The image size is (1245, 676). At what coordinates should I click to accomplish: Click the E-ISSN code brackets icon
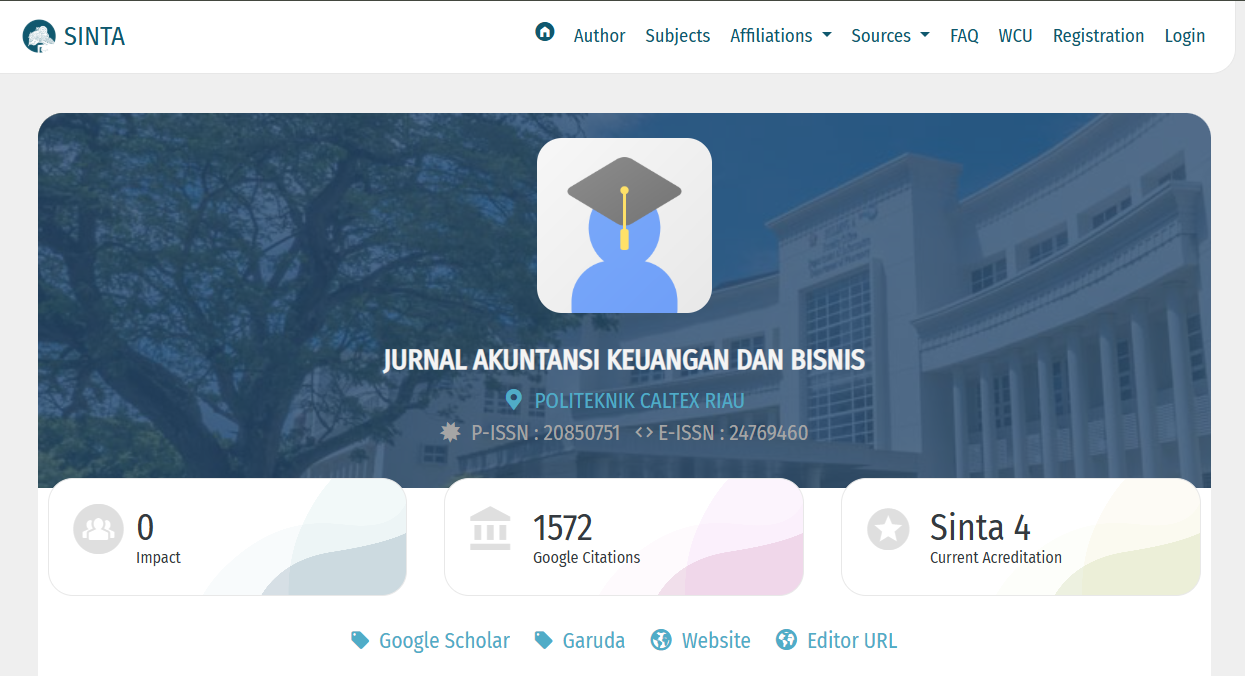(x=644, y=433)
